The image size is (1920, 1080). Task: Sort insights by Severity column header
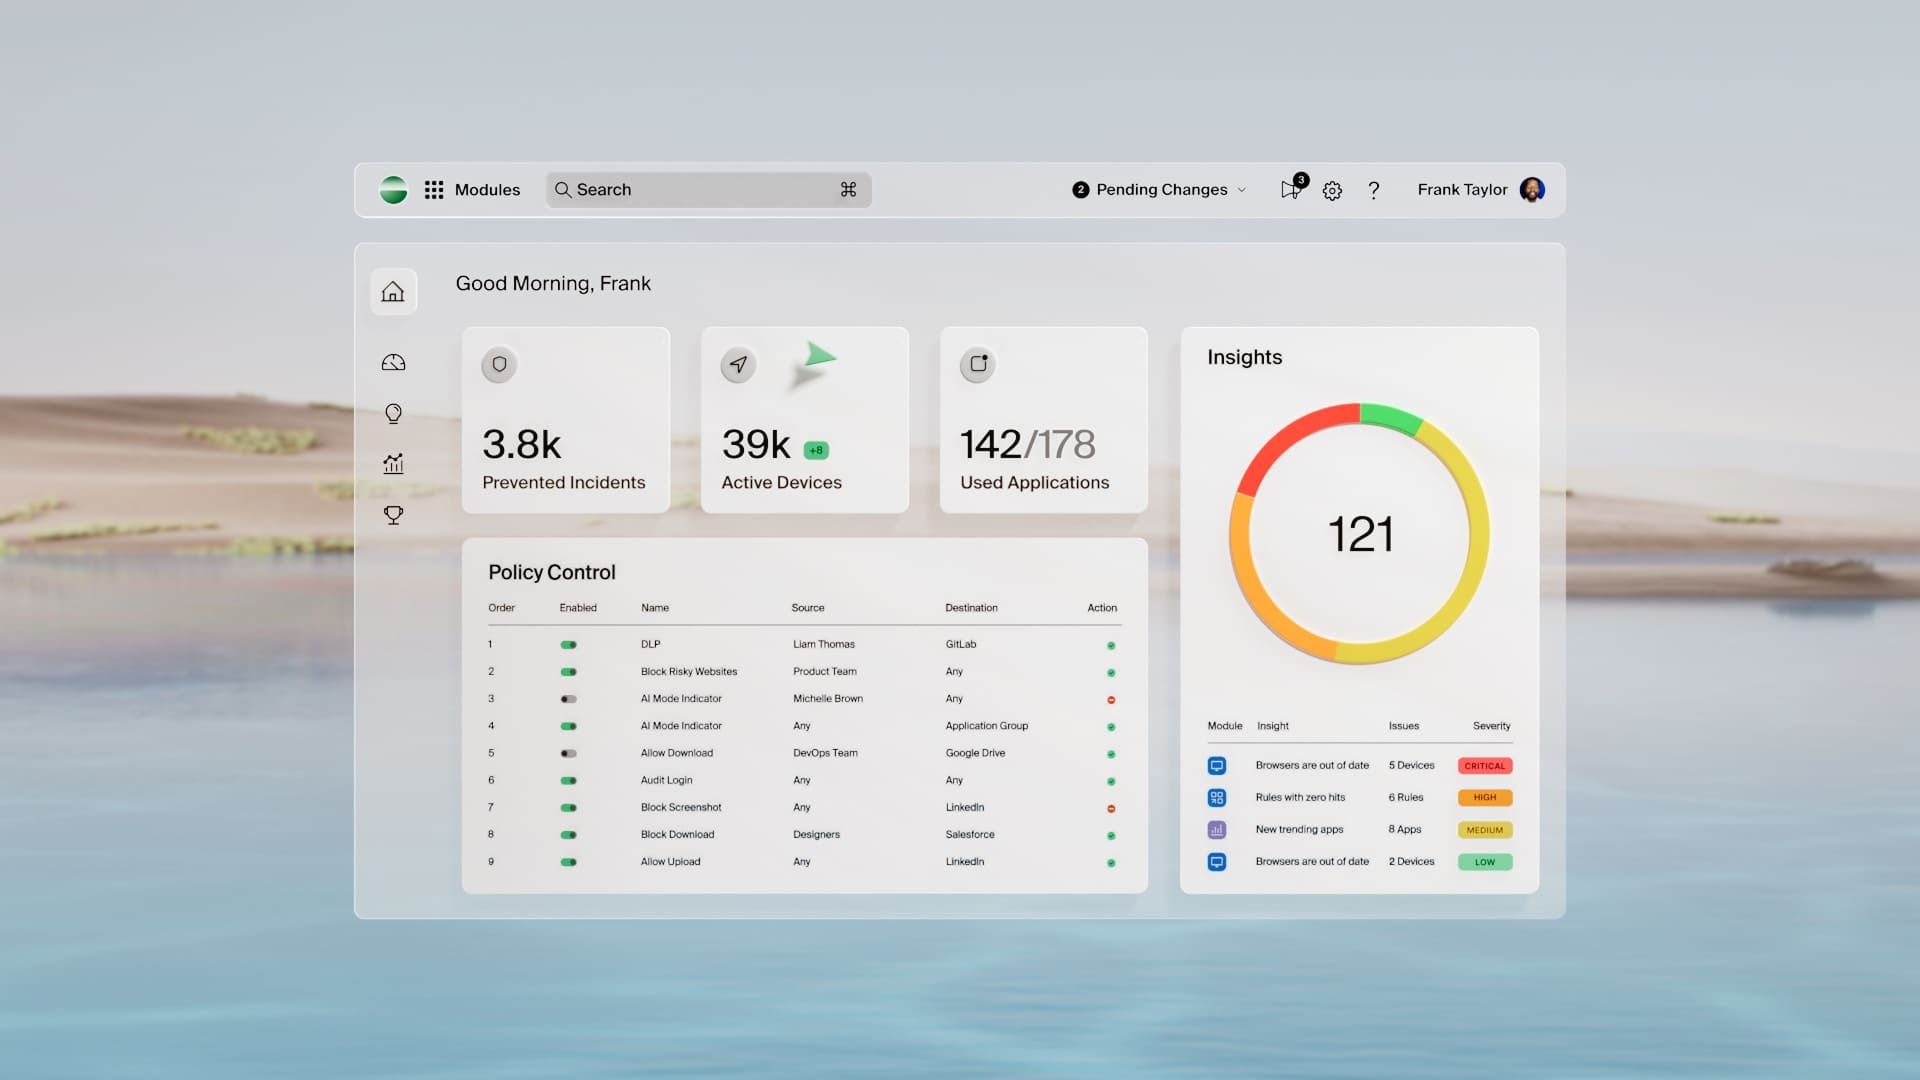(1491, 726)
